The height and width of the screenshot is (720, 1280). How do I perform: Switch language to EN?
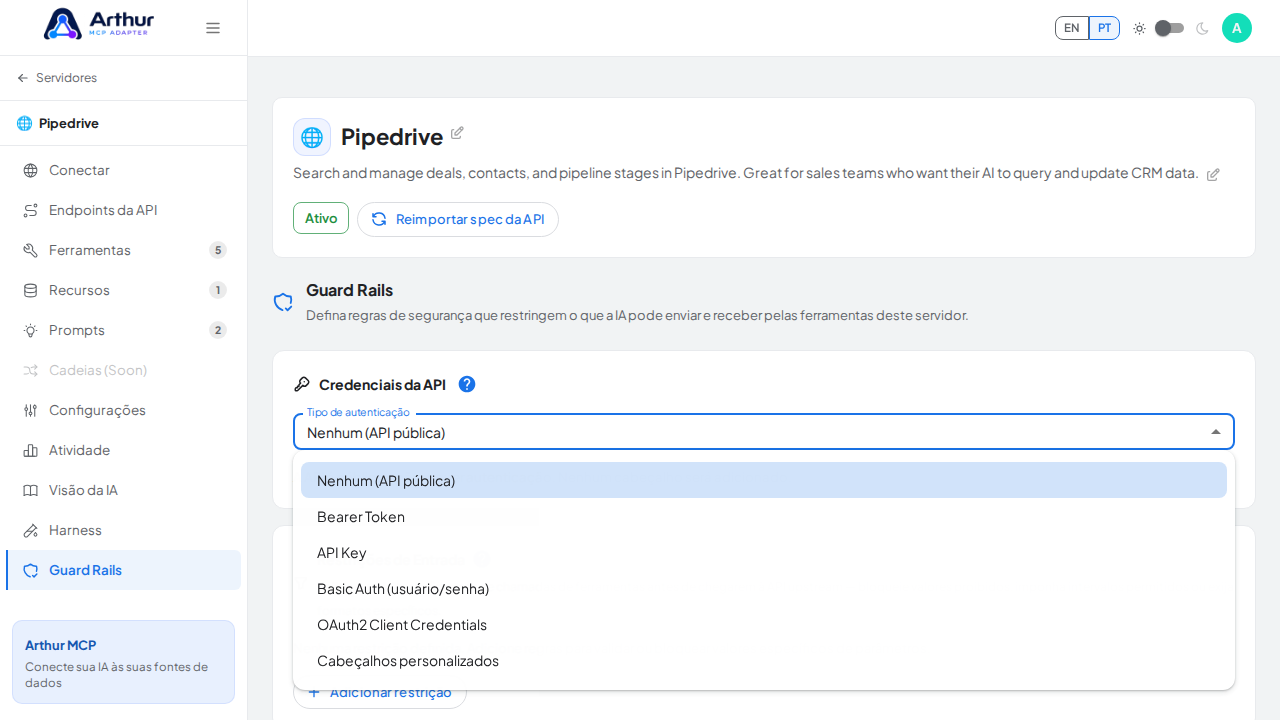[x=1072, y=28]
